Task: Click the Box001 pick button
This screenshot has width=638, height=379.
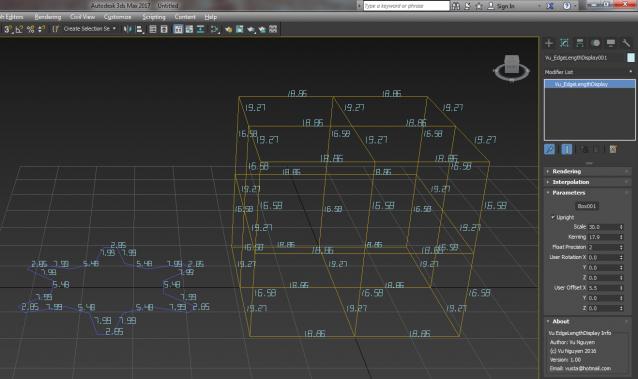Action: click(x=587, y=206)
